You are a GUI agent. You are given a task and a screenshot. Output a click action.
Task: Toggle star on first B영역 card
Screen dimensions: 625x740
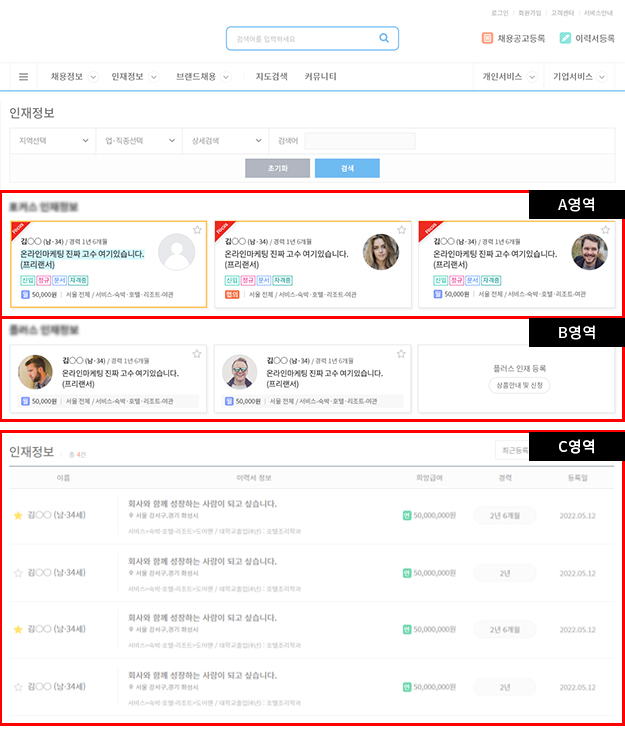[x=197, y=354]
